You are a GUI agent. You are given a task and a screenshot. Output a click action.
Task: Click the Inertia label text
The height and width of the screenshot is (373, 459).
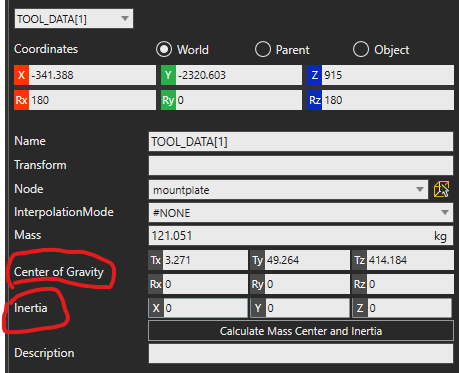(31, 308)
